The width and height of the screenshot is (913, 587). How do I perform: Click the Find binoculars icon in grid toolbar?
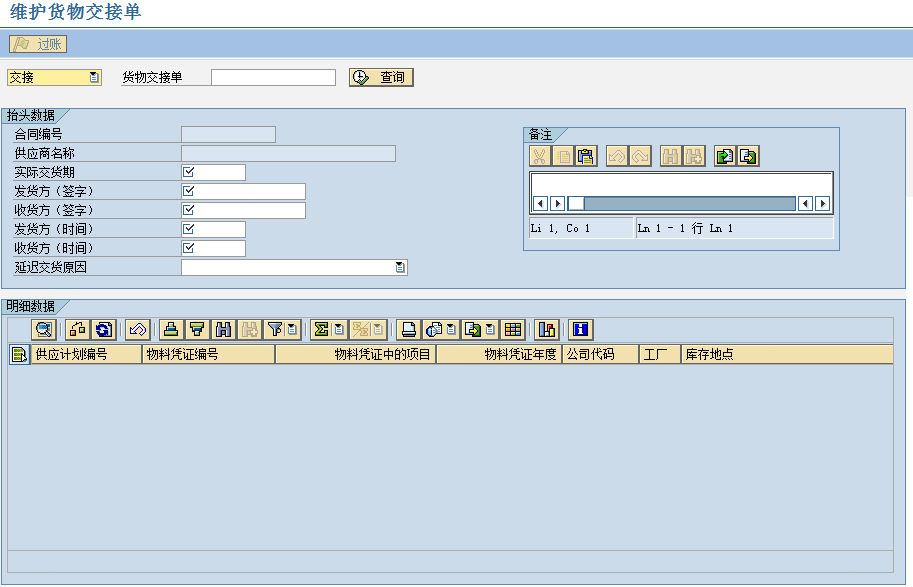click(x=223, y=329)
